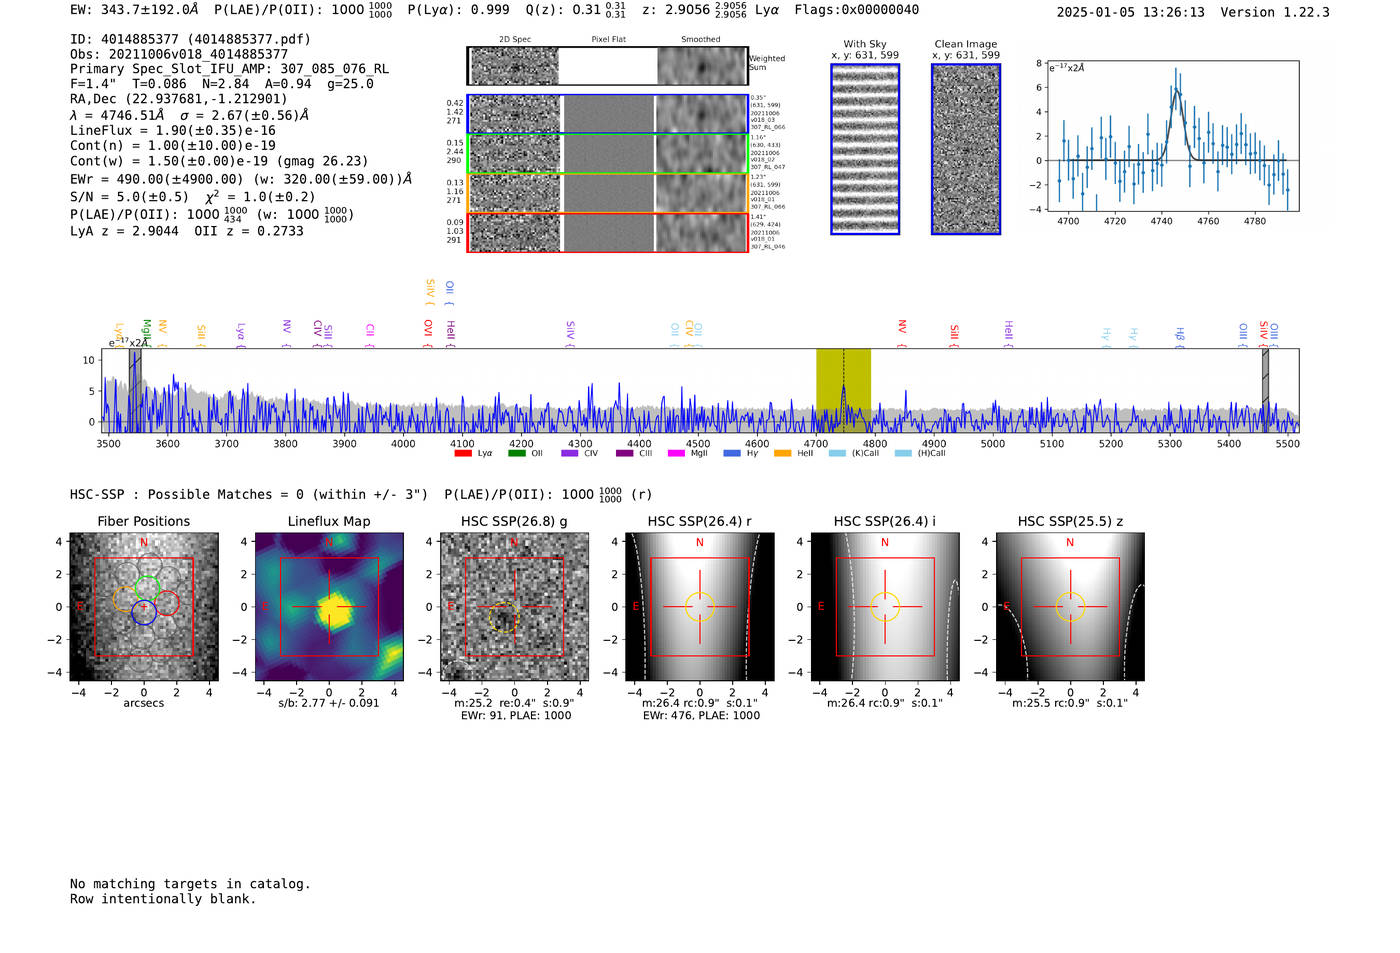The height and width of the screenshot is (953, 1400).
Task: Click the yellow highlighted band in the spectrum
Action: (843, 390)
